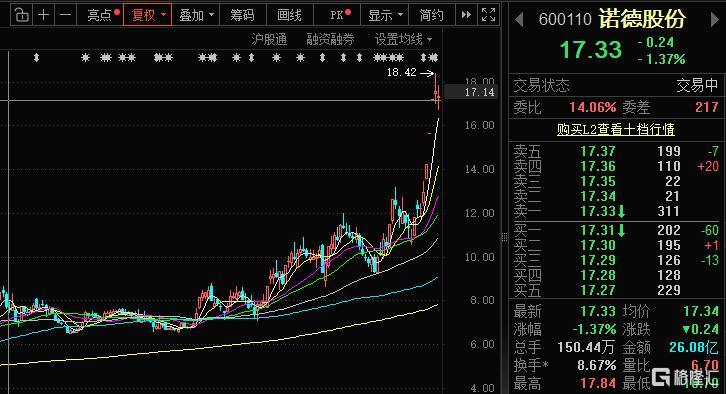Select the 卖三 price 17.35
Screen dimensions: 726x394
click(x=598, y=181)
